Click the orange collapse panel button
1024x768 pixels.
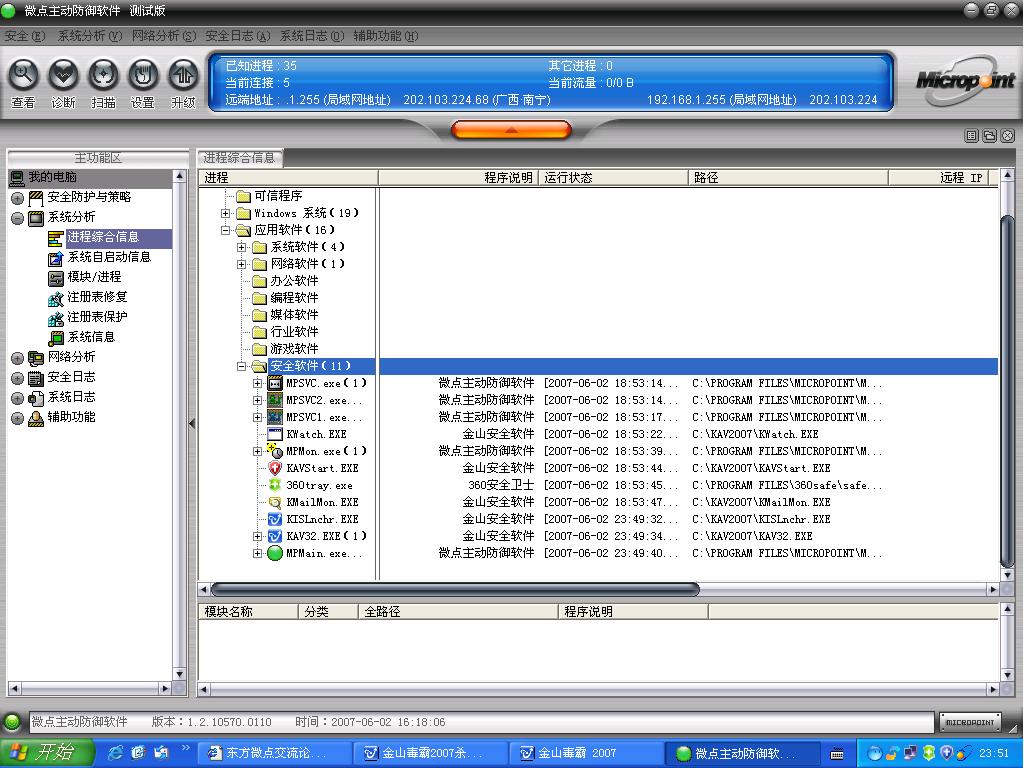pos(511,130)
